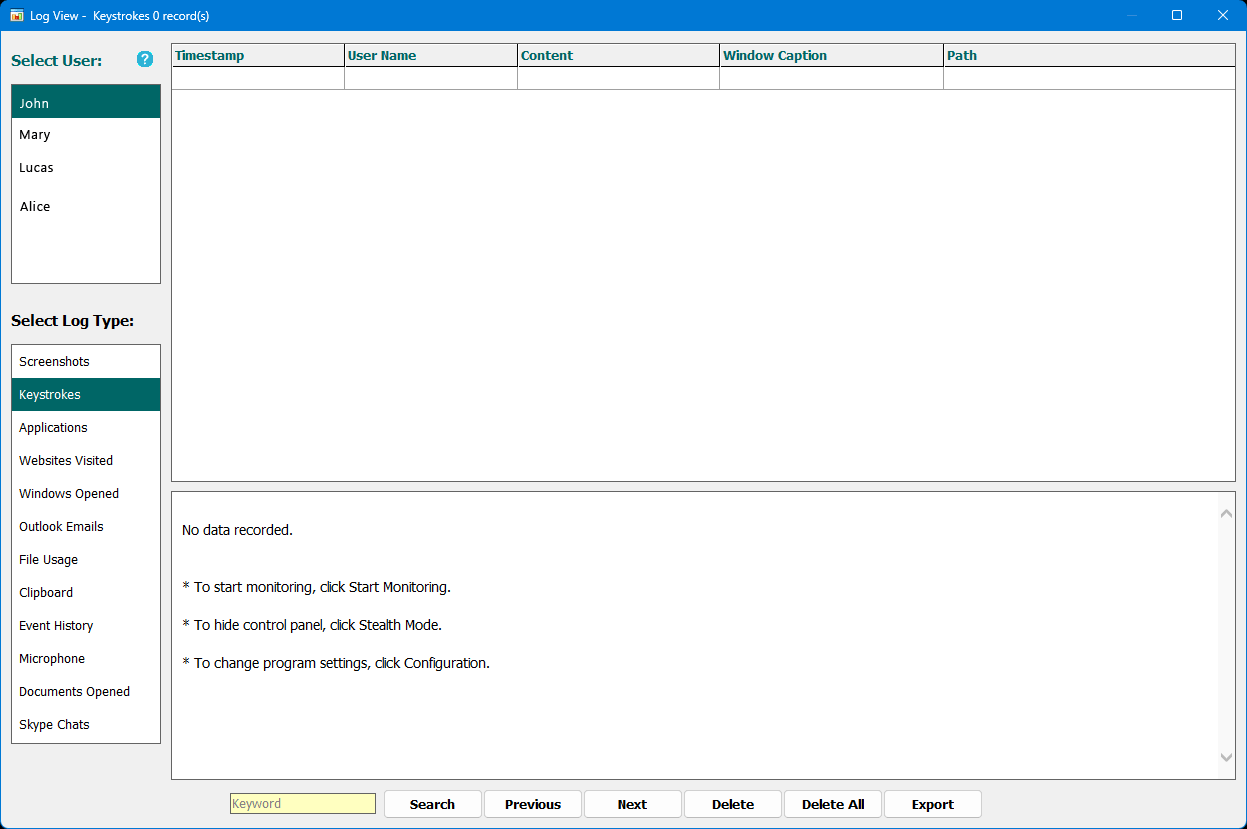Click the 'click Configuration' hint line

point(336,663)
